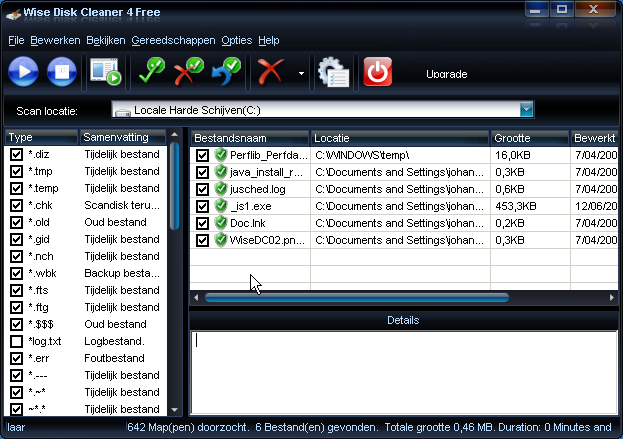
Task: Click the Wise Disk Cleaner title bar icon
Action: point(13,15)
